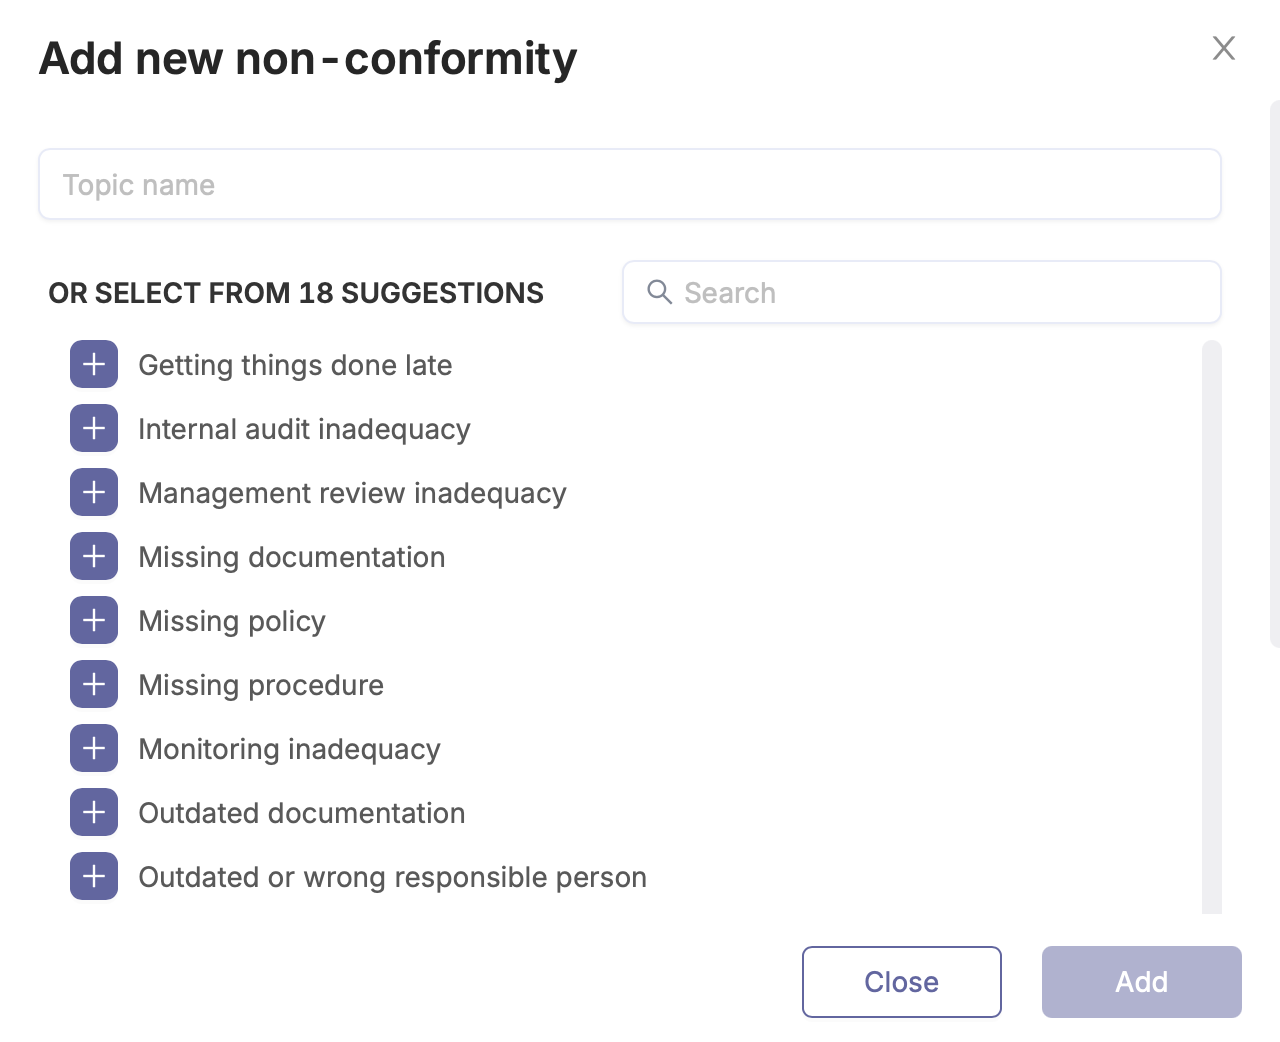Image resolution: width=1280 pixels, height=1042 pixels.
Task: Click the magnifier icon in Search box
Action: pos(659,292)
